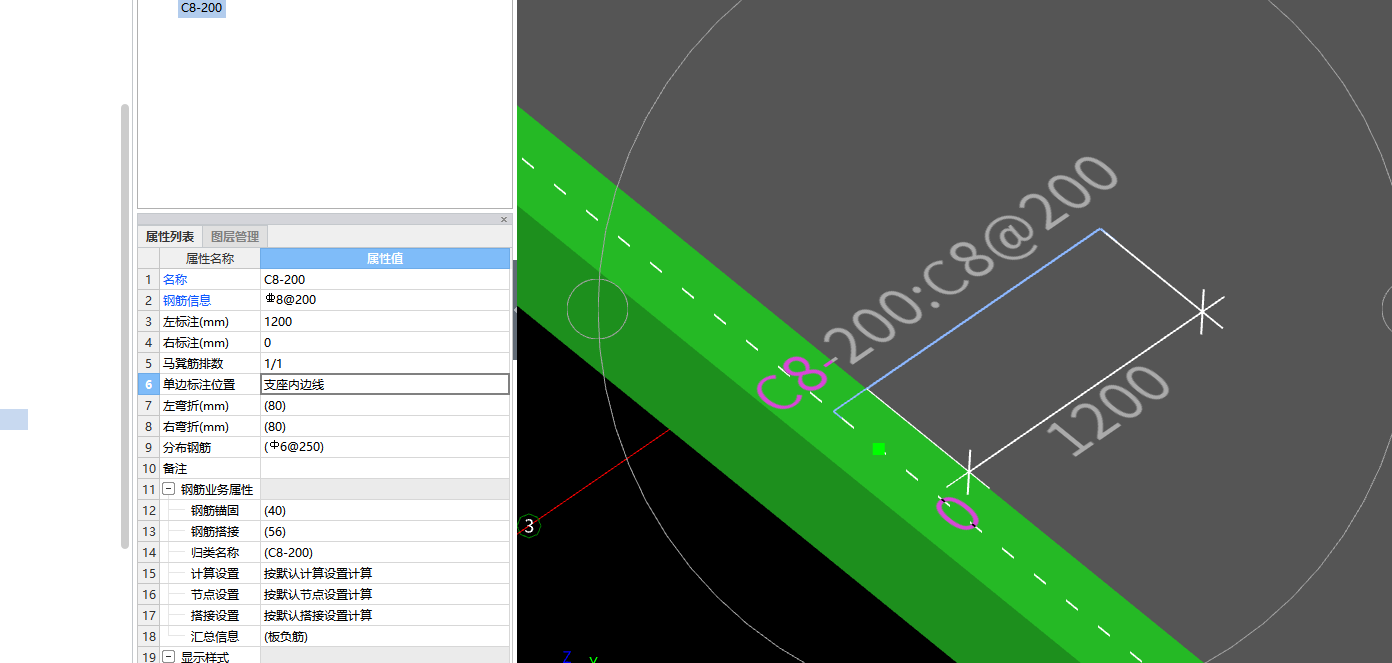Image resolution: width=1392 pixels, height=663 pixels.
Task: Click the left panel vertical scrollbar
Action: click(x=125, y=325)
